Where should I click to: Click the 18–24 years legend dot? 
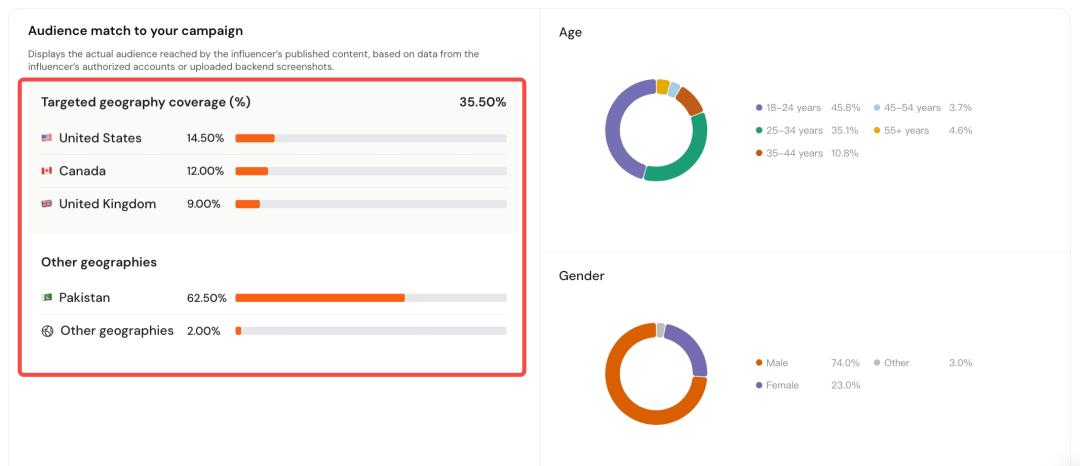[x=759, y=108]
